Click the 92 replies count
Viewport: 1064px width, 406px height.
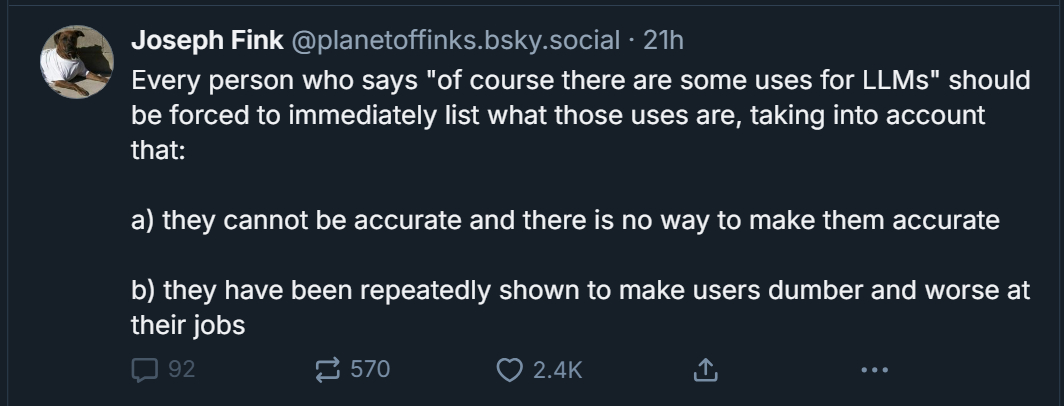coord(181,369)
